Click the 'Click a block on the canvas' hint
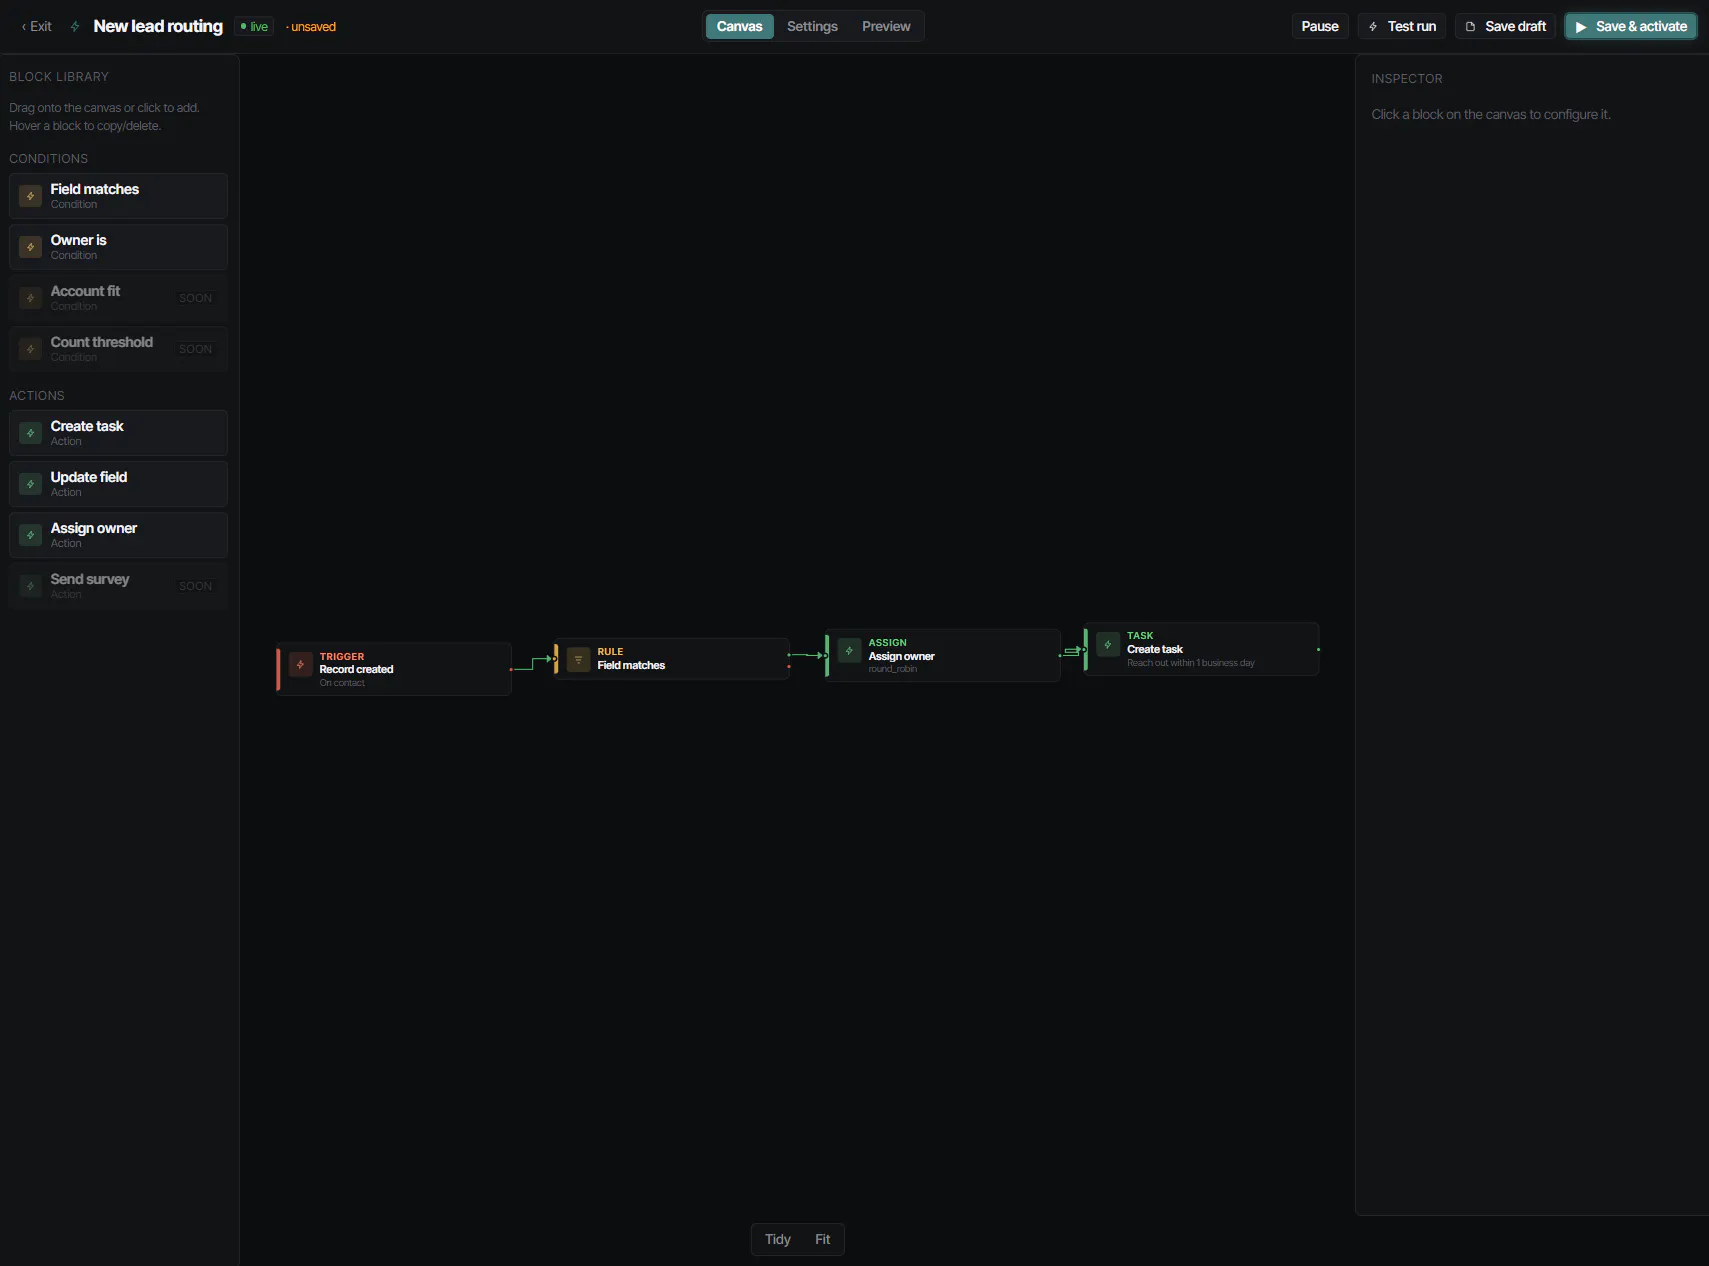Viewport: 1709px width, 1266px height. 1491,115
